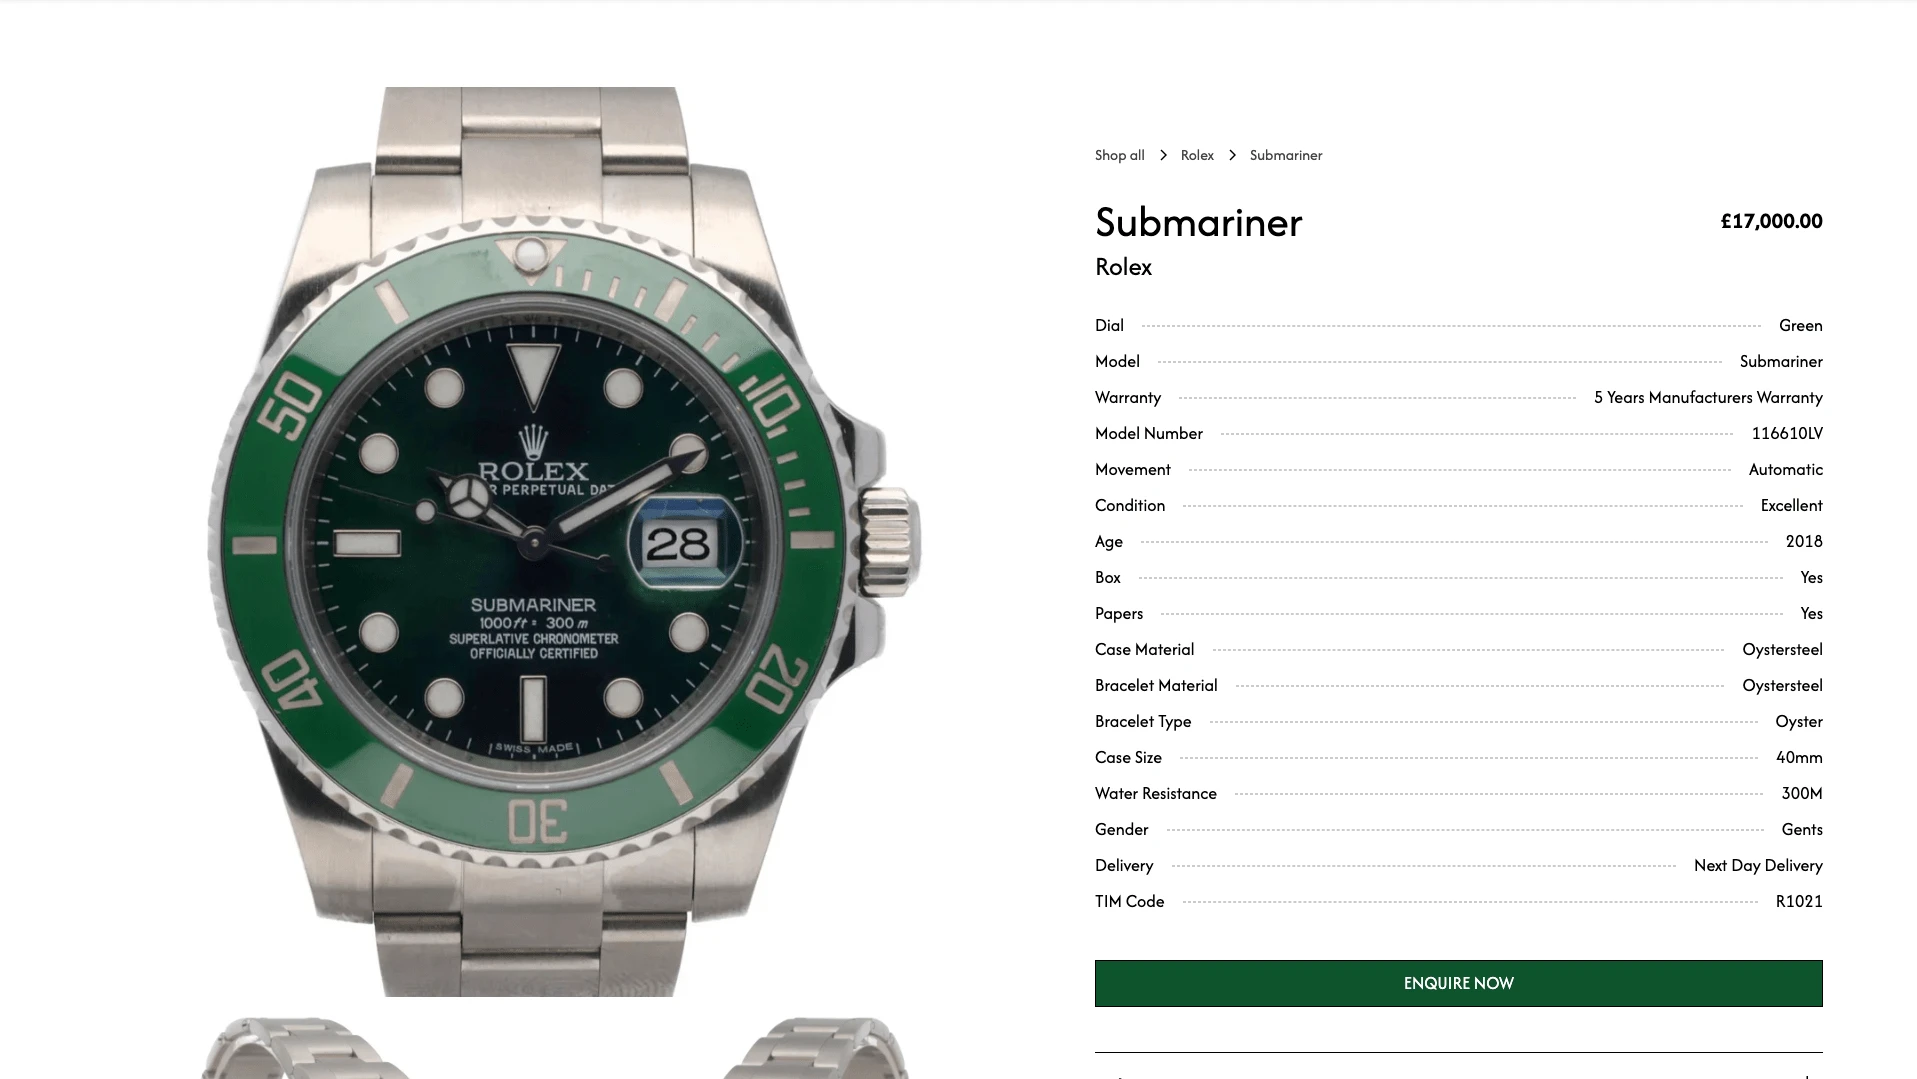Click the Case Size 40mm value
Image resolution: width=1917 pixels, height=1079 pixels.
1799,757
